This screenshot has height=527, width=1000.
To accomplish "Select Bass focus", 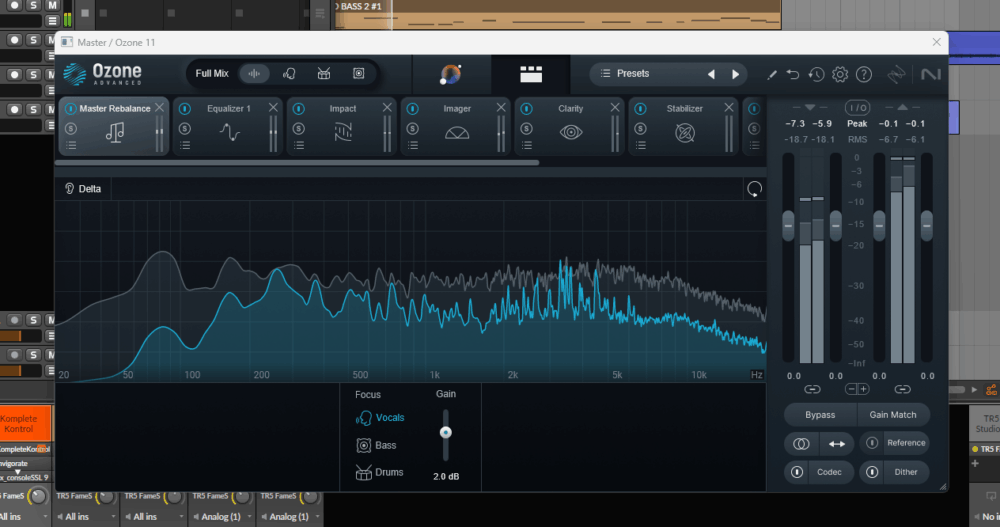I will tap(376, 445).
